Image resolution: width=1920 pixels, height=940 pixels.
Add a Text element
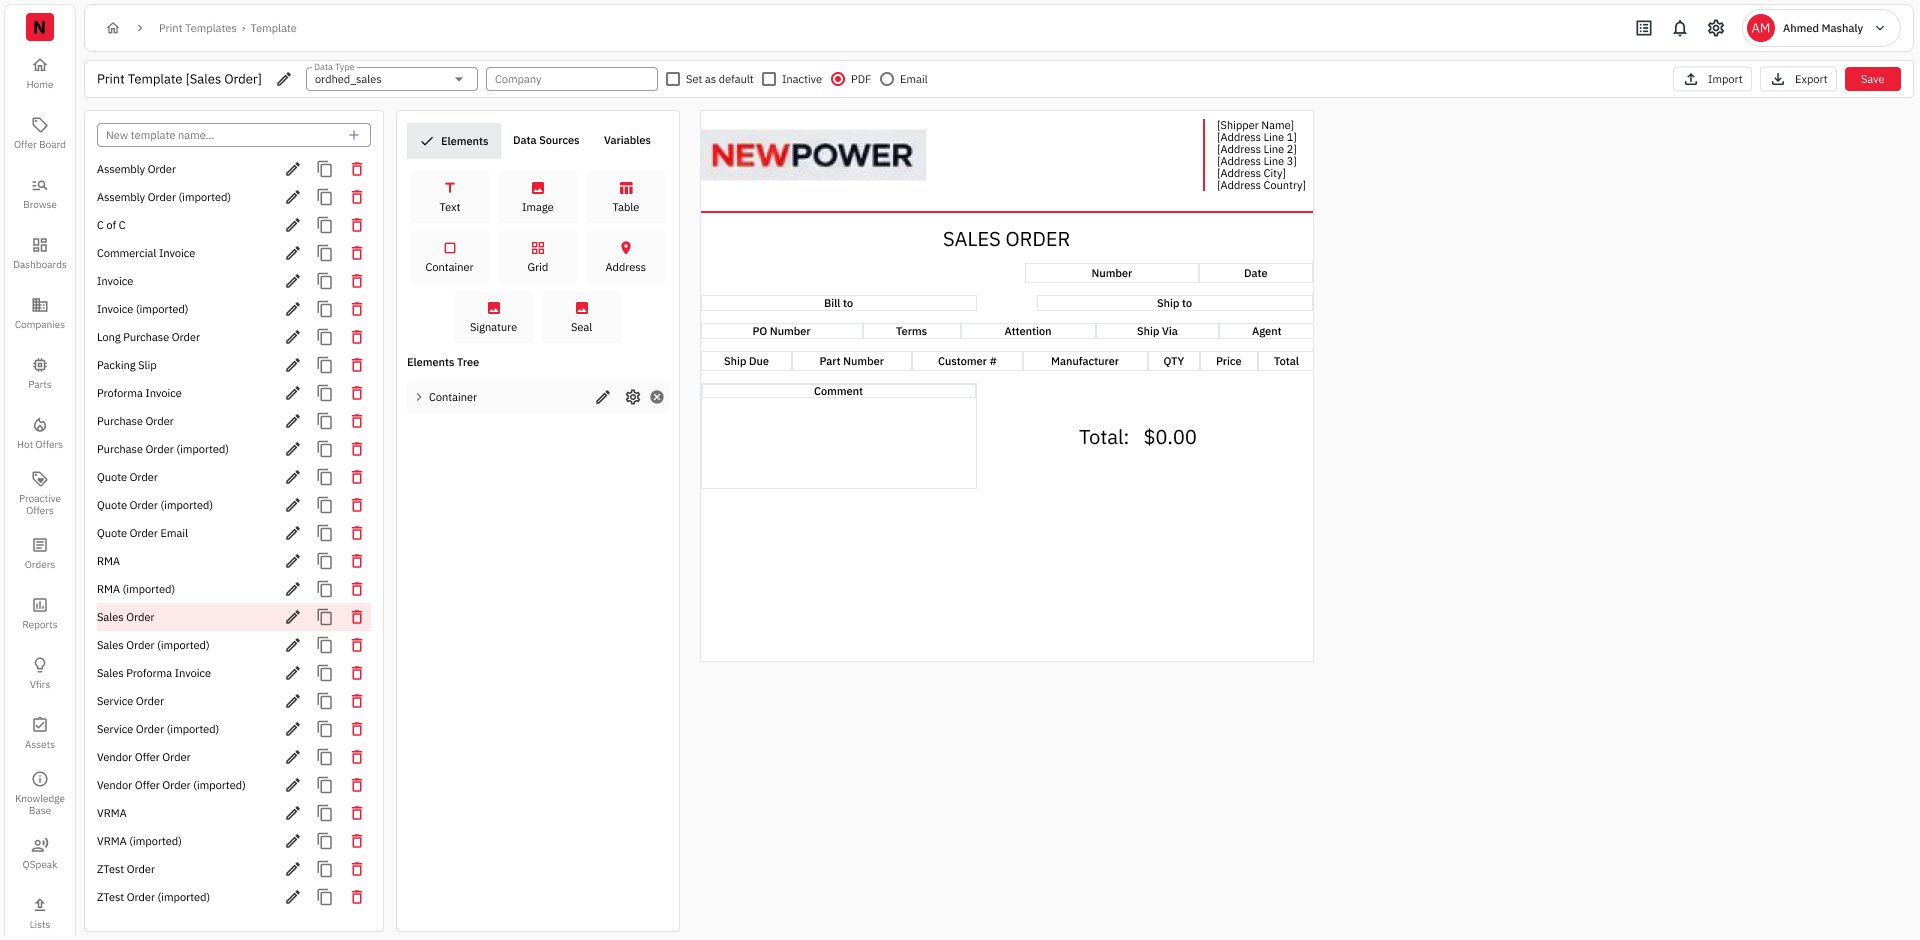click(x=450, y=197)
